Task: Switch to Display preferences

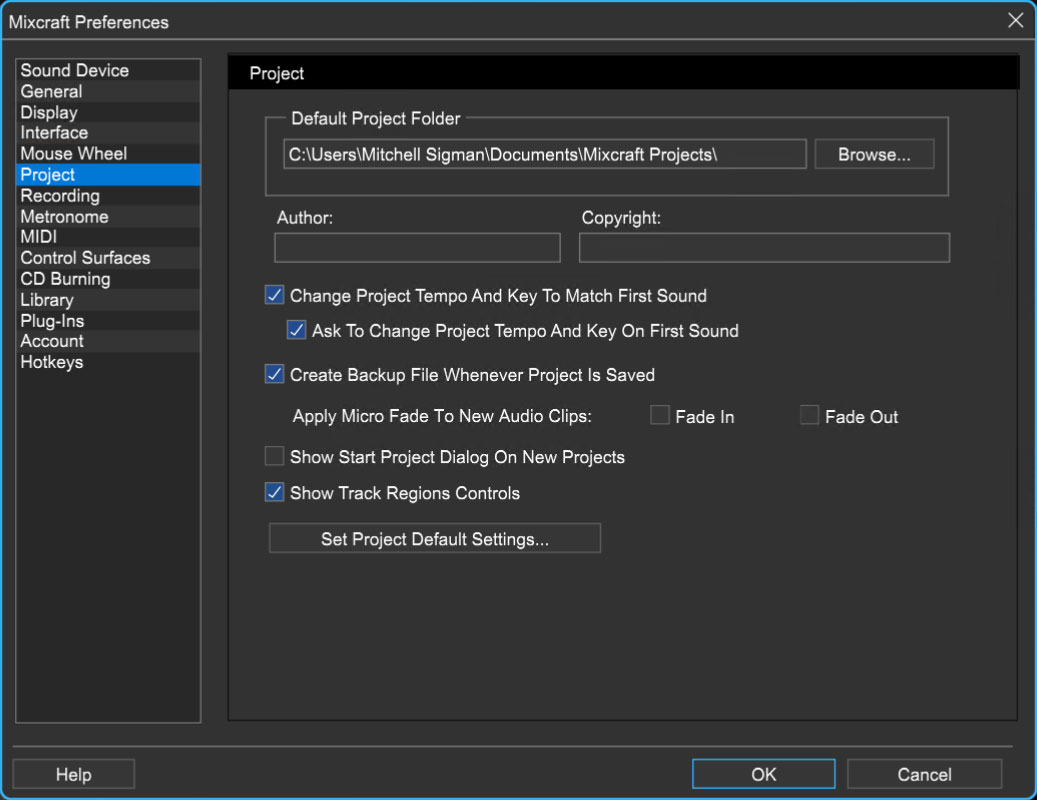Action: click(x=108, y=112)
